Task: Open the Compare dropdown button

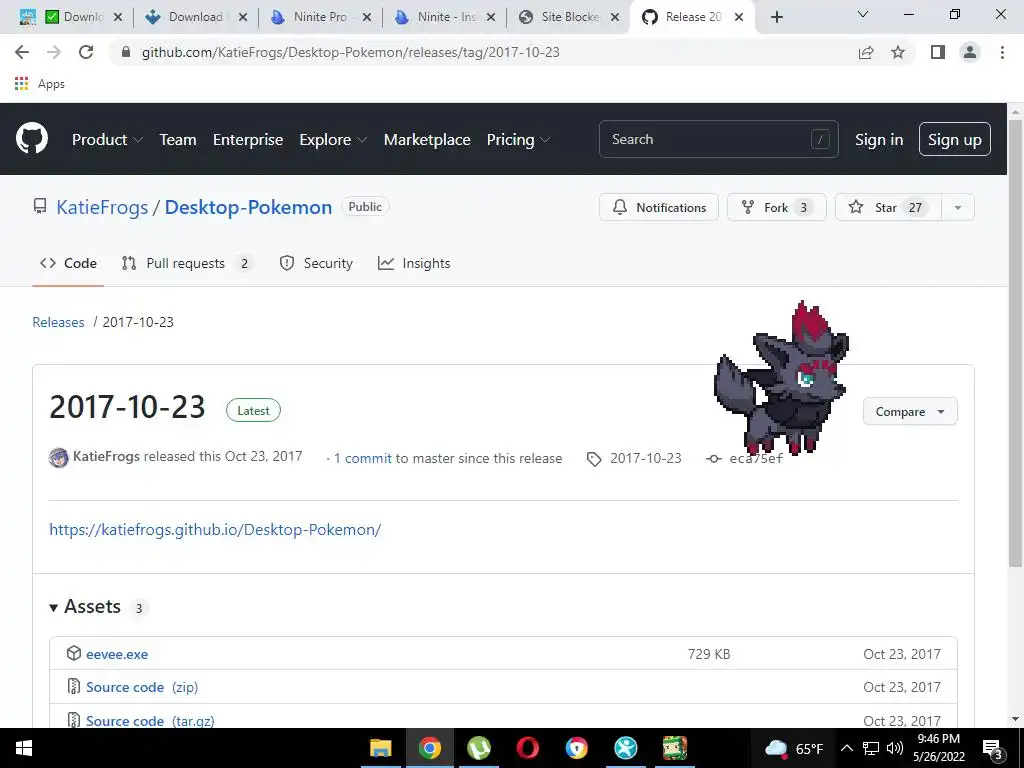Action: click(910, 411)
